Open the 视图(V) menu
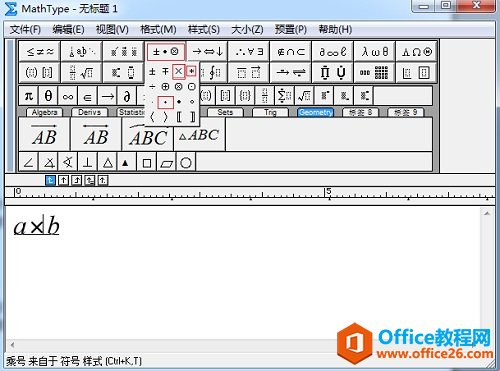 112,29
